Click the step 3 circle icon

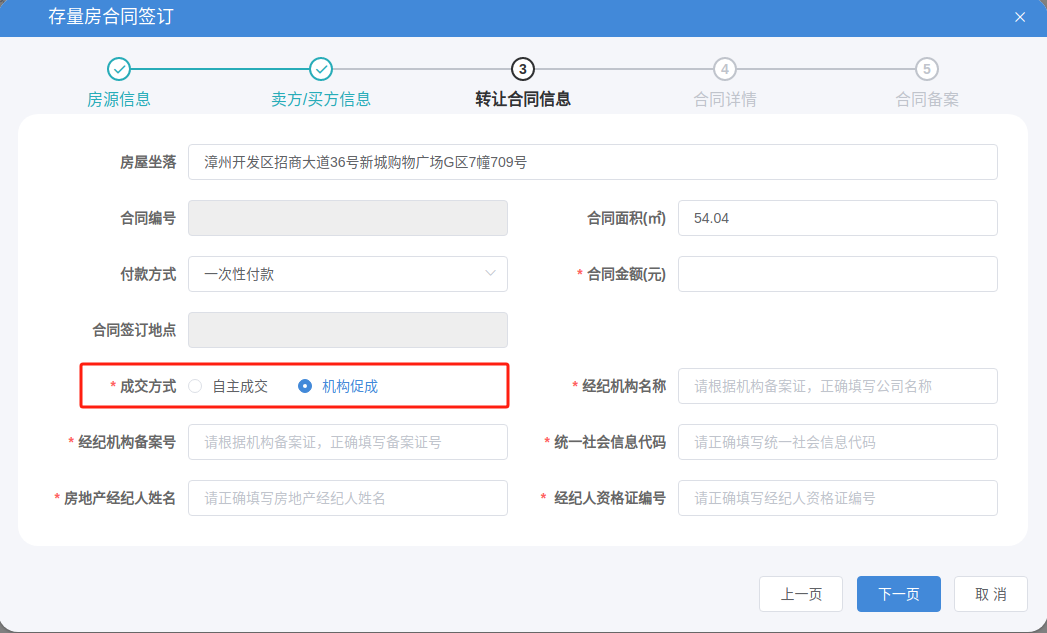tap(523, 69)
